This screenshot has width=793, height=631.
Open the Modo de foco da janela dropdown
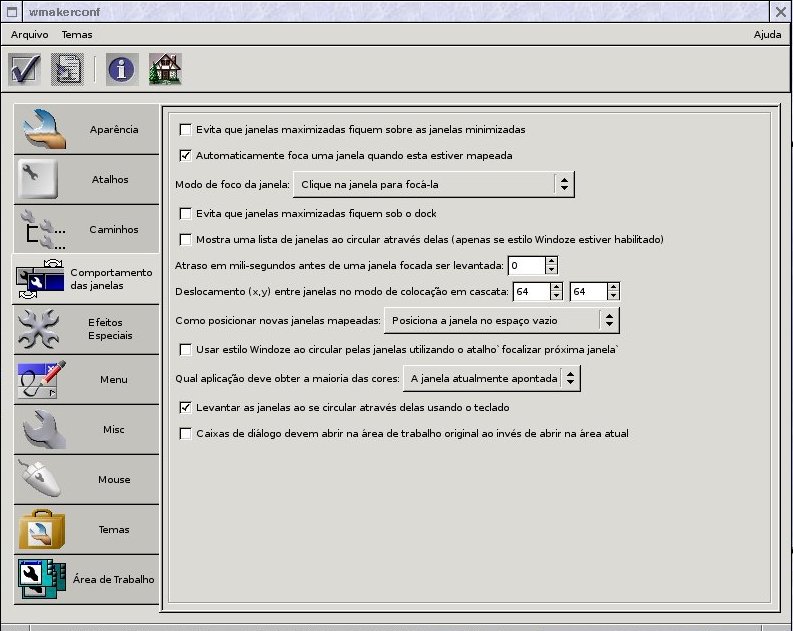point(434,185)
